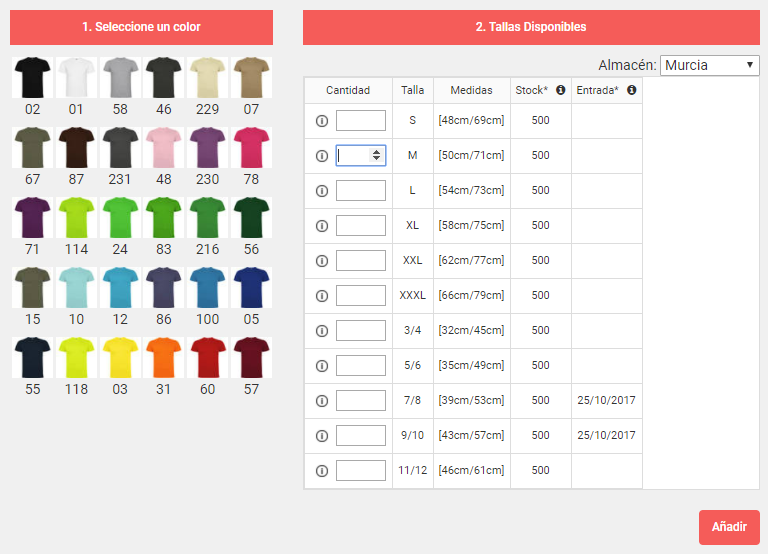Click the info icon in size 3/4 row
This screenshot has width=768, height=554.
(x=322, y=331)
